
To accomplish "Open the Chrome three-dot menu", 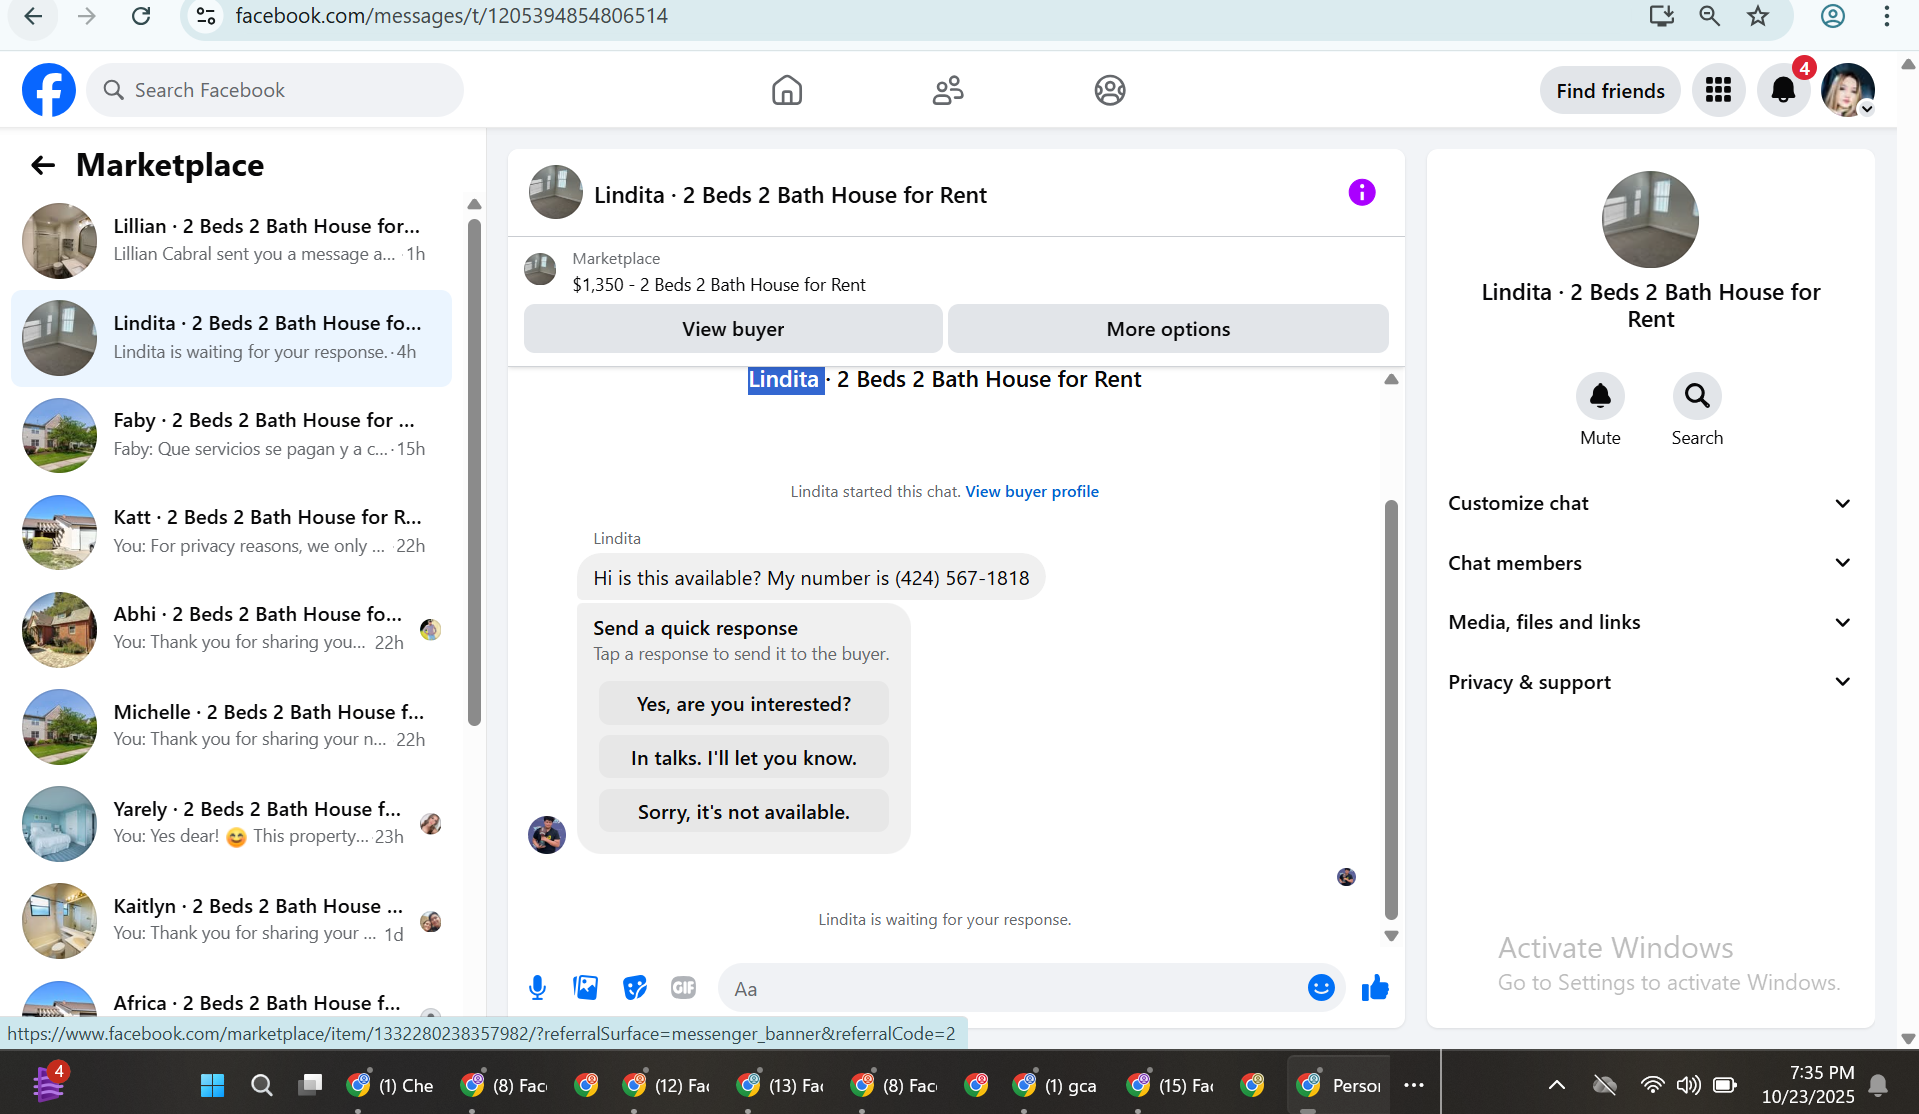I will [1886, 16].
